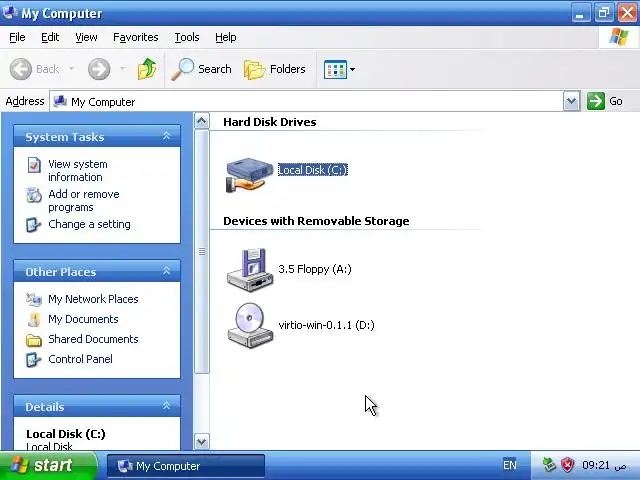Toggle the Folders pane
Image resolution: width=640 pixels, height=480 pixels.
pos(275,69)
